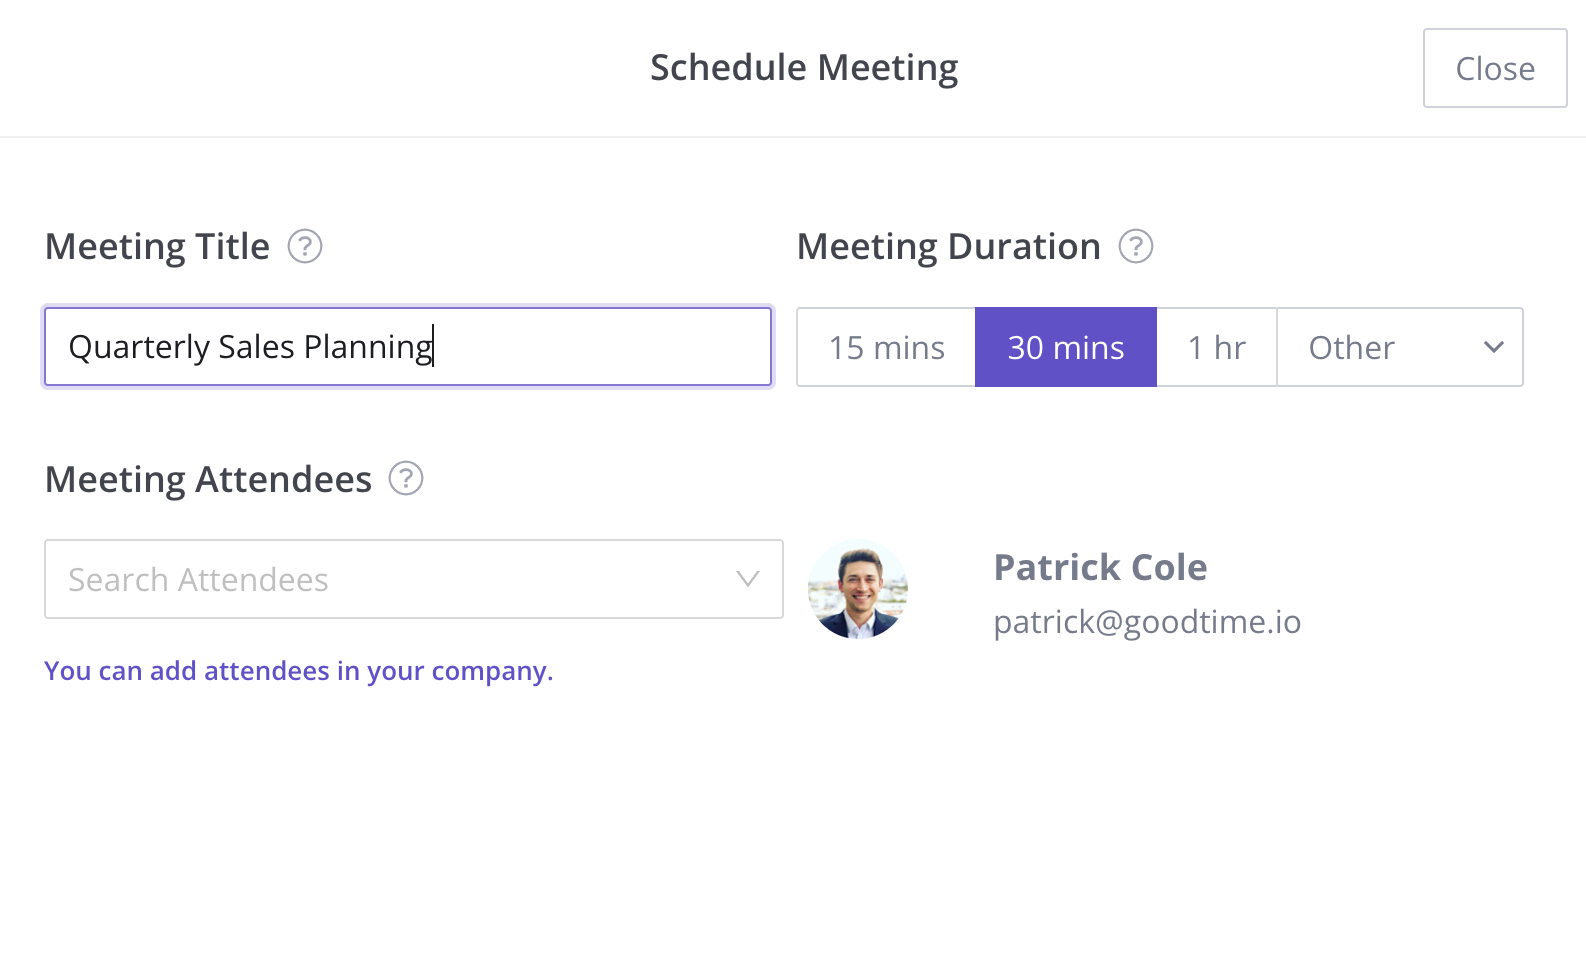Click into the Meeting Title text field
The image size is (1586, 978).
(x=600, y=347)
